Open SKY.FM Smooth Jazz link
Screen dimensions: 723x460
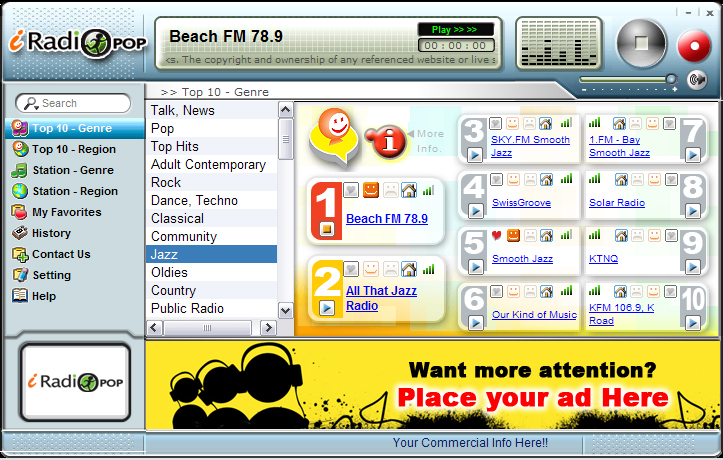point(530,146)
